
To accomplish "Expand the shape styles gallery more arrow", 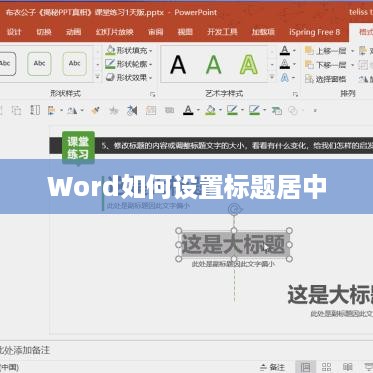I will click(98, 77).
